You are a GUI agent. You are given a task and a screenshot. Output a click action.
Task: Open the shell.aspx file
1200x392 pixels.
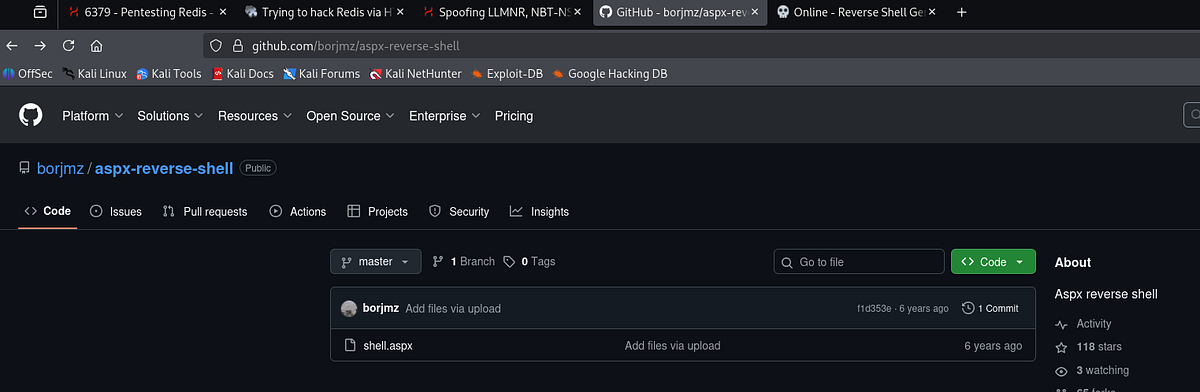tap(388, 346)
